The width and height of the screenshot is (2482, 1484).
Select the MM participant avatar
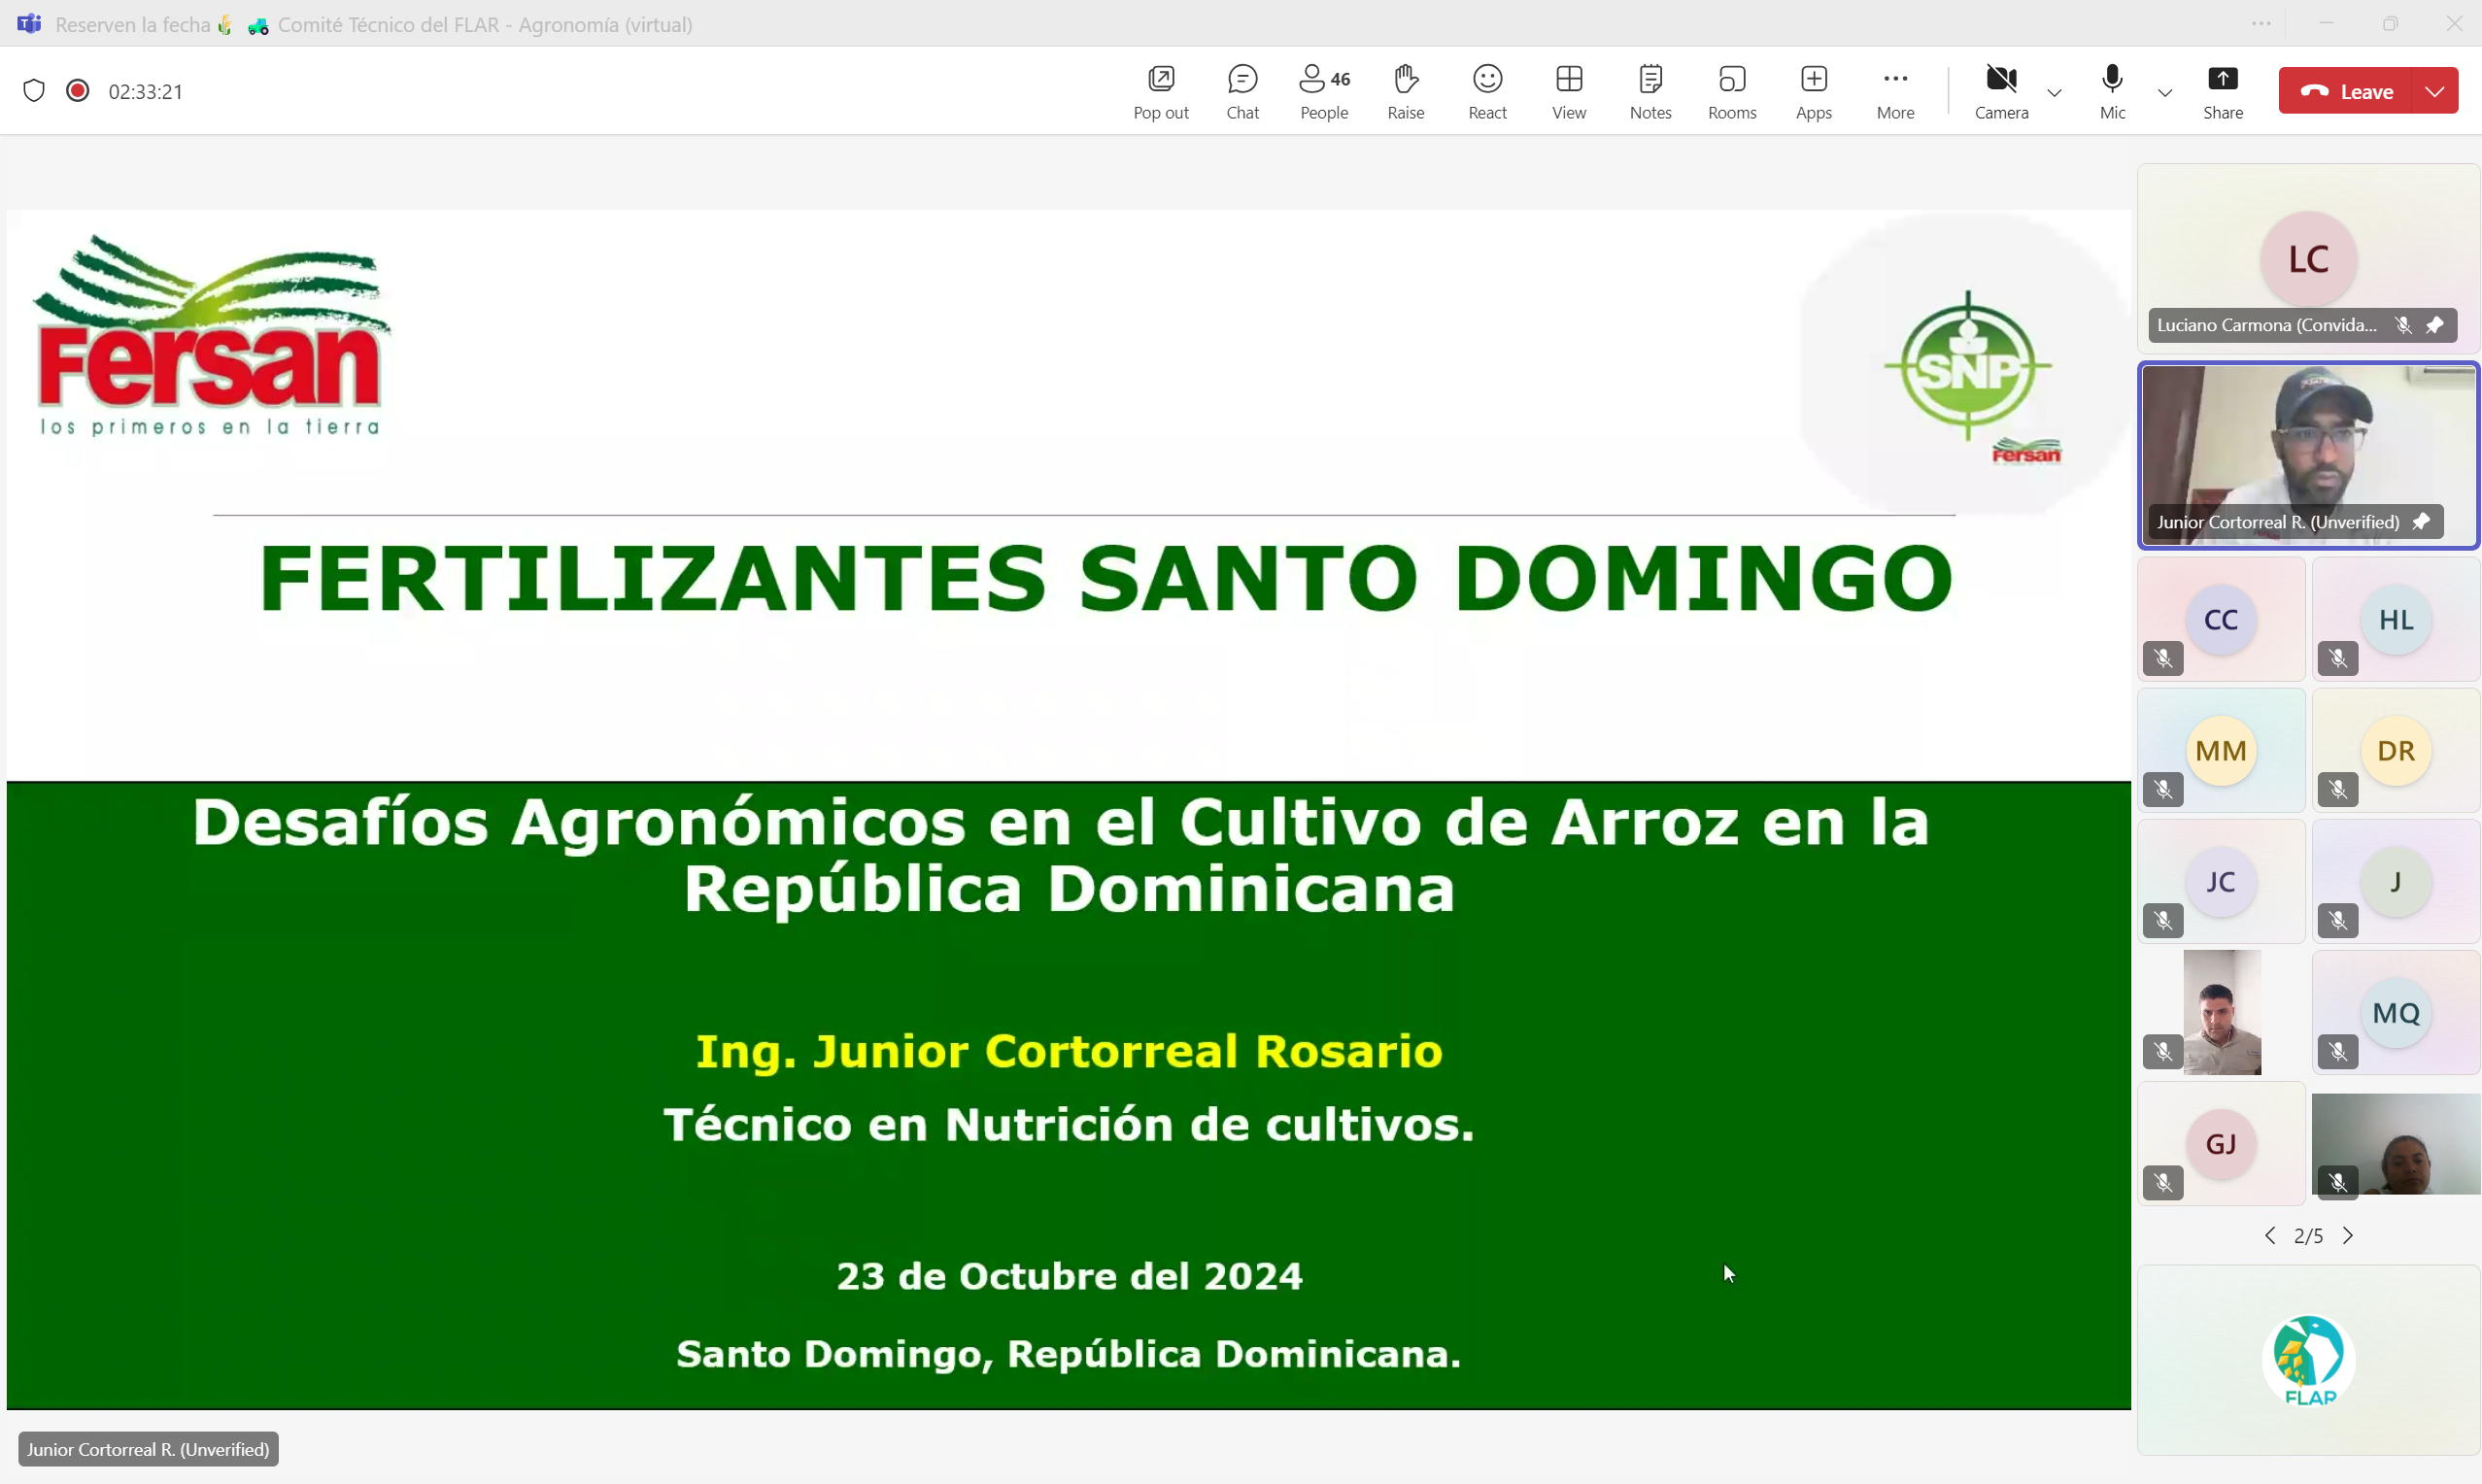point(2220,751)
